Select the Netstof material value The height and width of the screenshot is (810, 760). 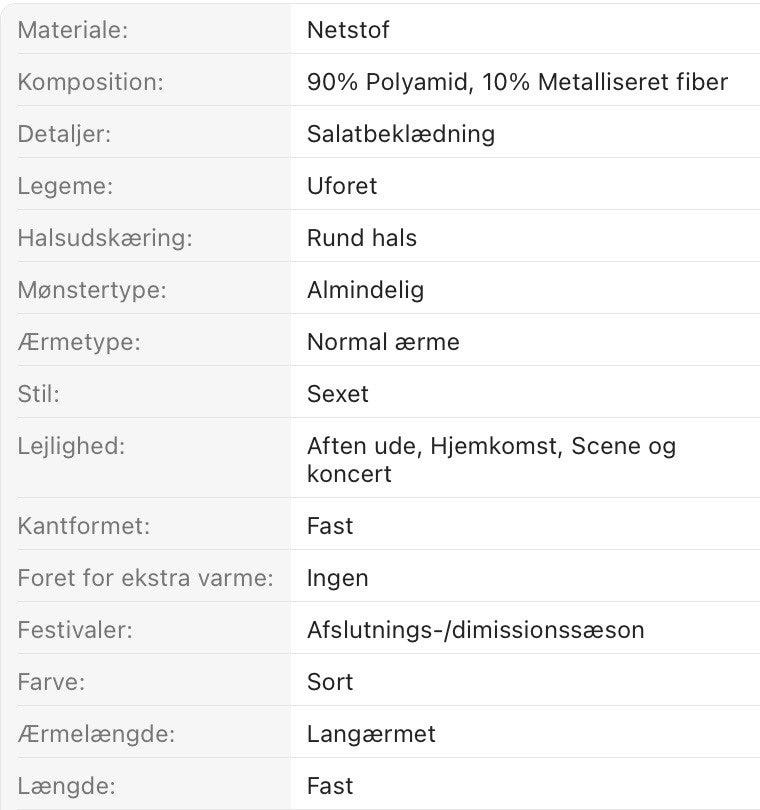[348, 30]
